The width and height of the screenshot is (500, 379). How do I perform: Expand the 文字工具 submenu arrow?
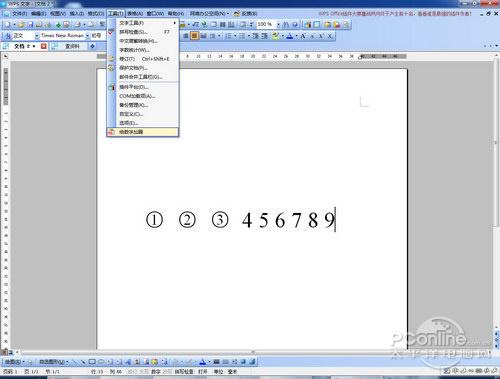pyautogui.click(x=174, y=23)
